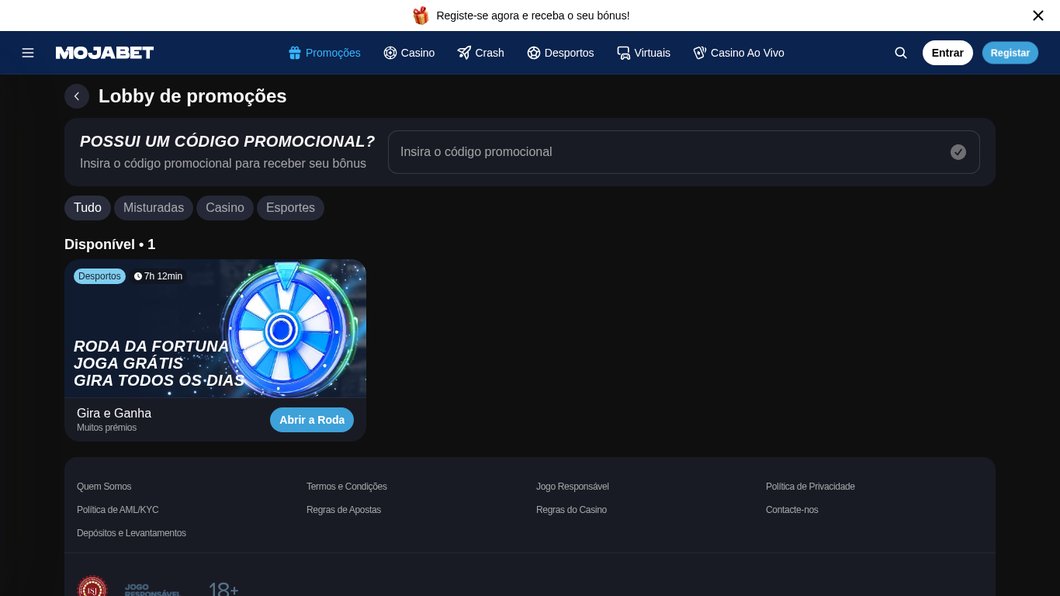The width and height of the screenshot is (1060, 596).
Task: Close the registration bonus banner
Action: [1038, 16]
